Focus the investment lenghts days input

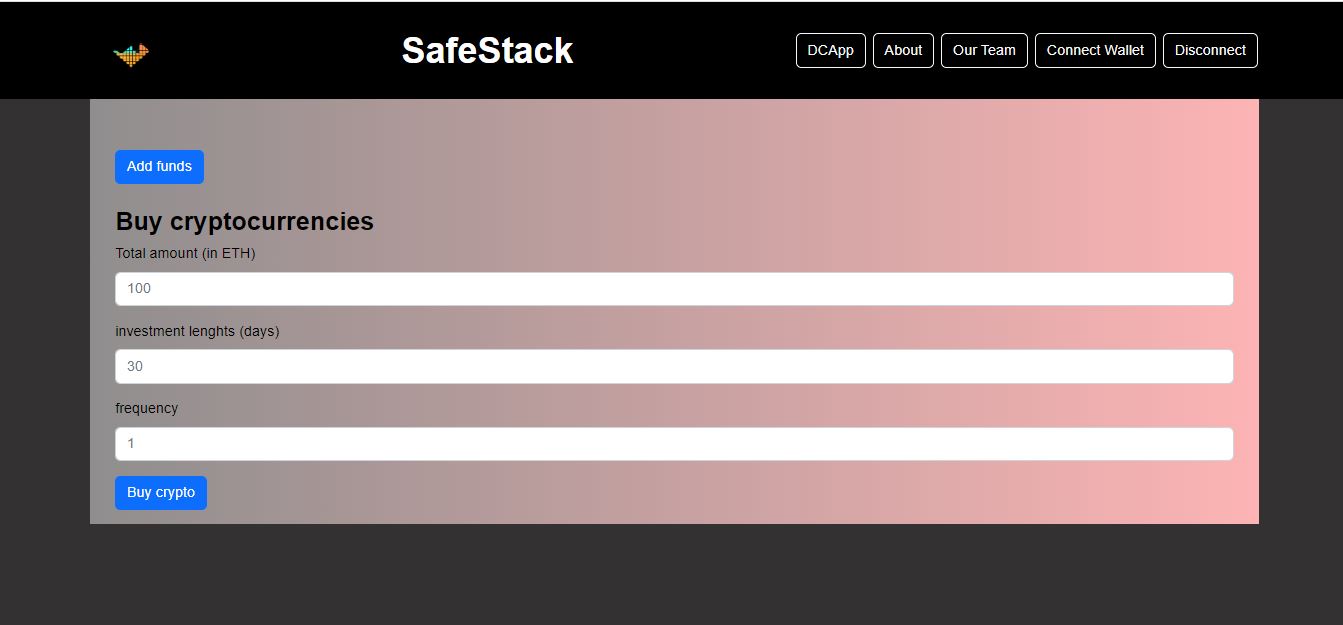tap(674, 366)
